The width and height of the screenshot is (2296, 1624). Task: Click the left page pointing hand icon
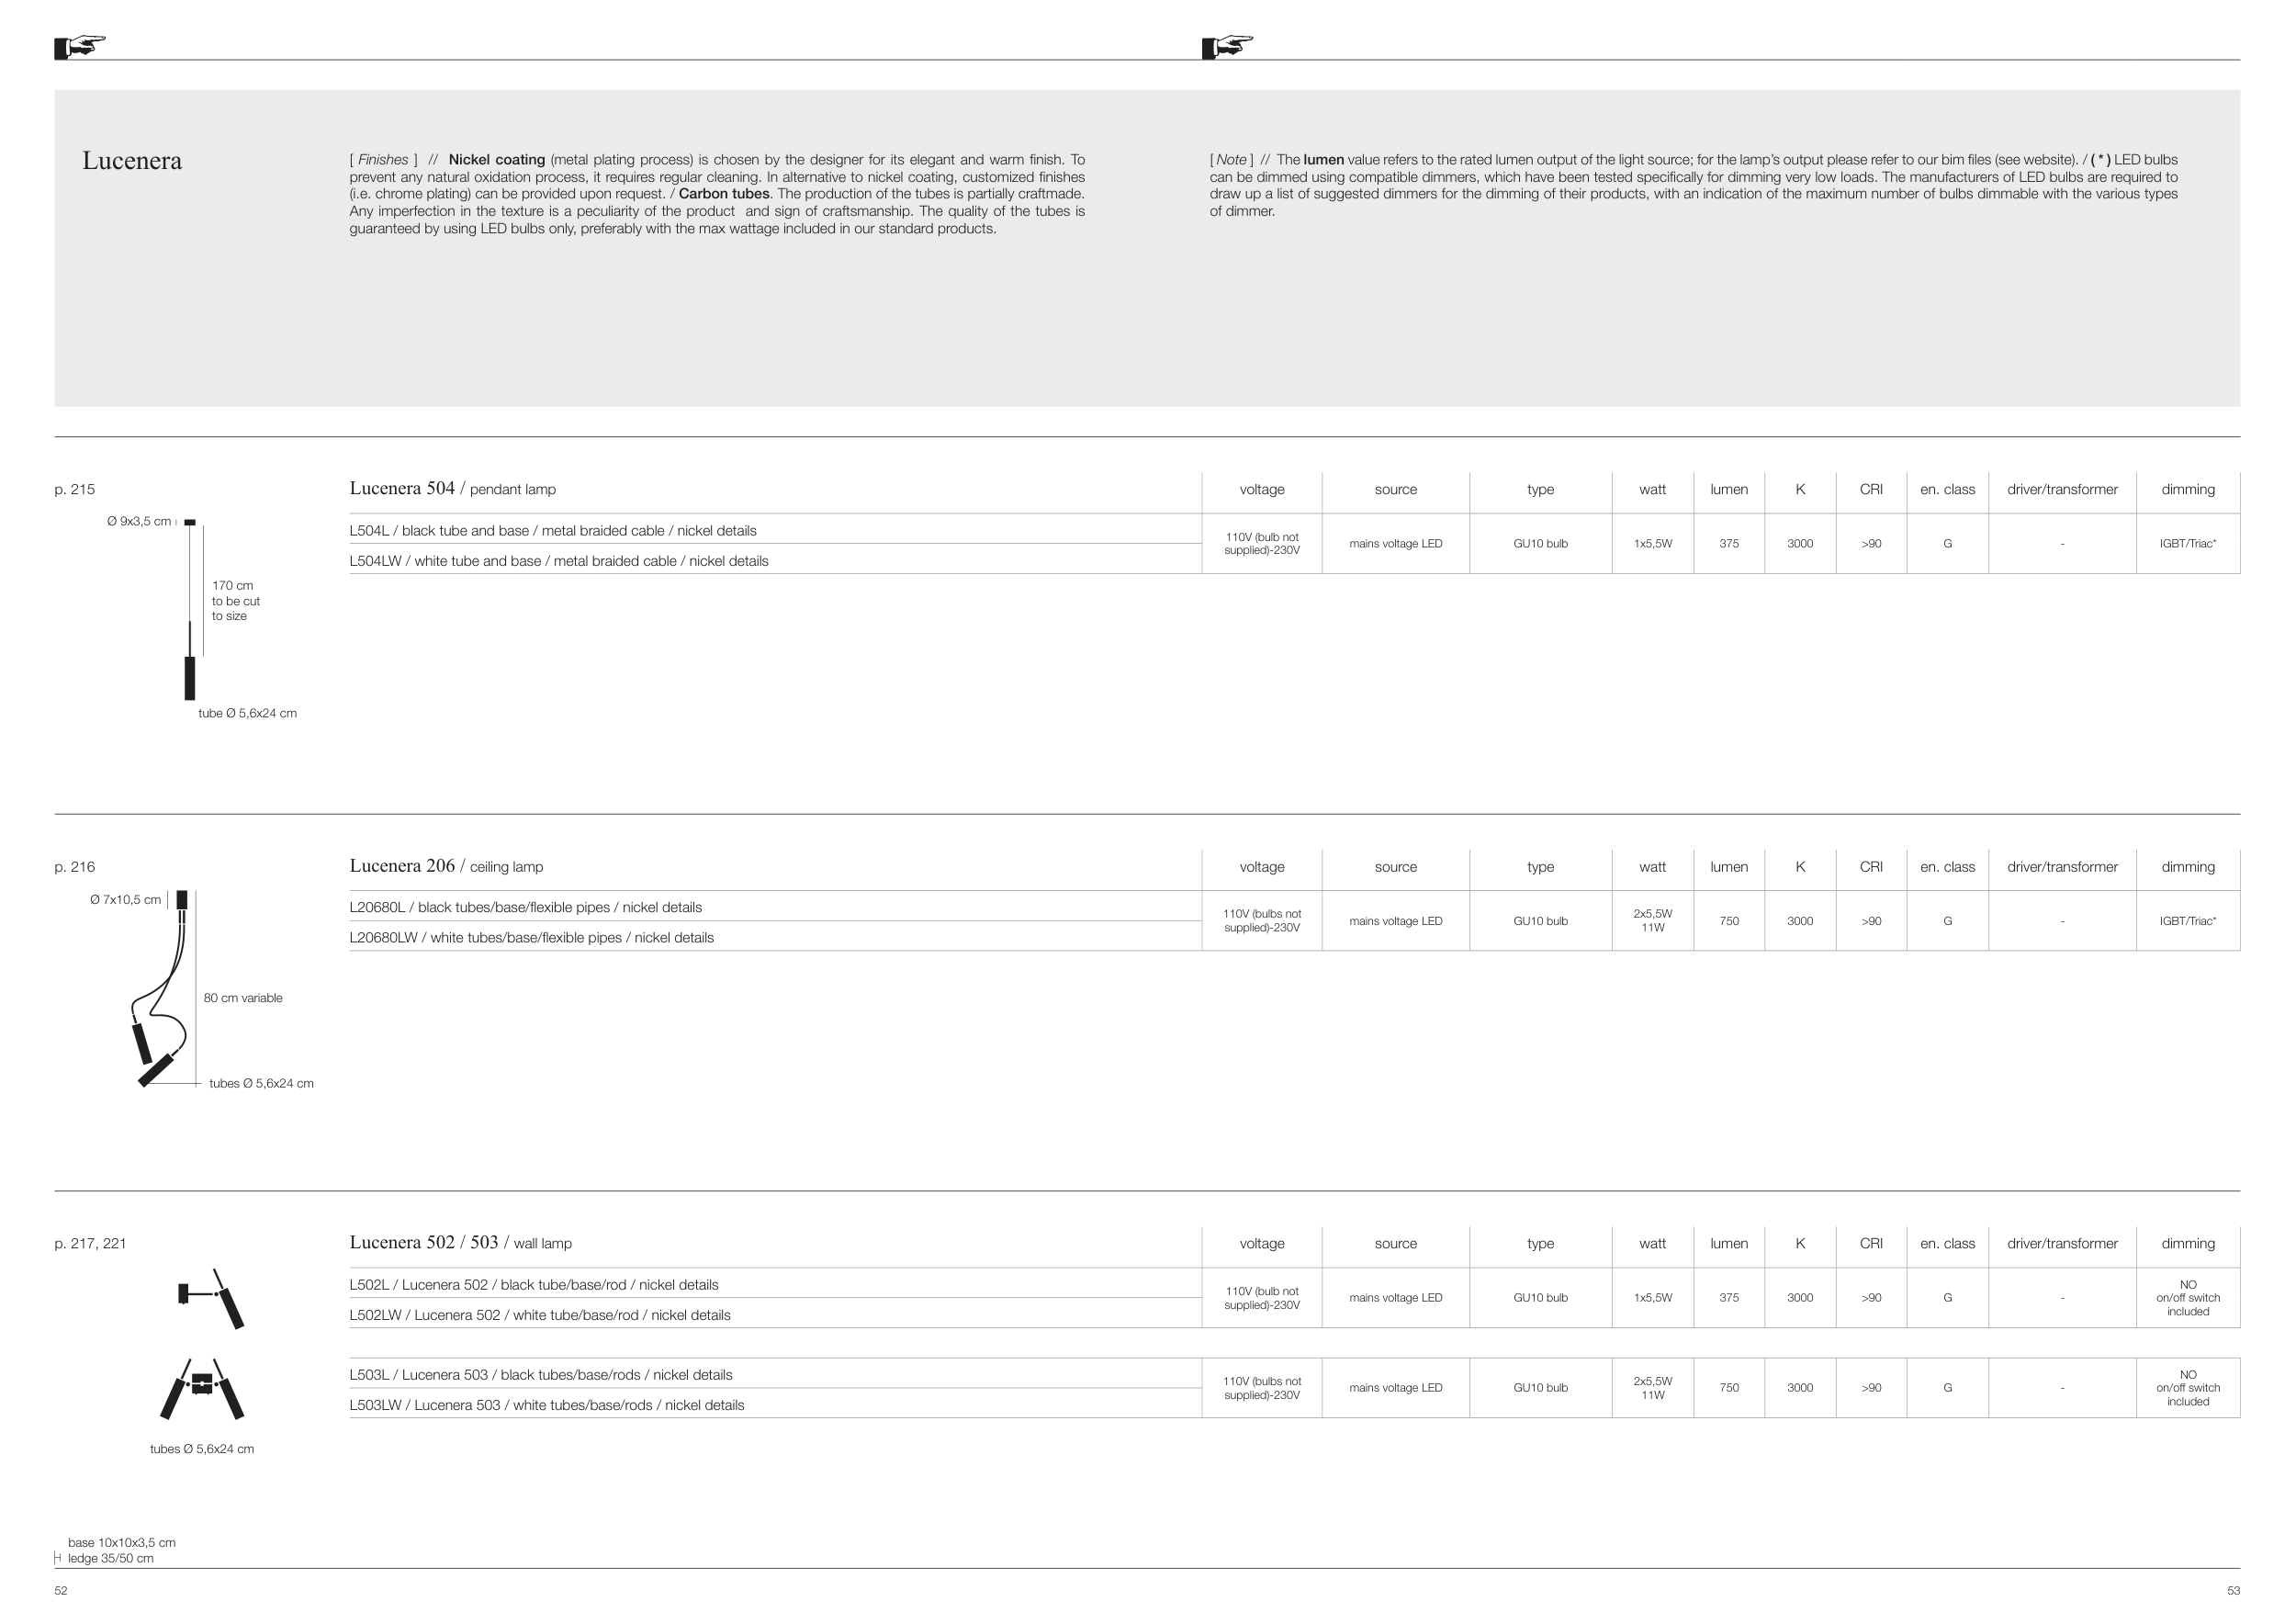click(80, 46)
